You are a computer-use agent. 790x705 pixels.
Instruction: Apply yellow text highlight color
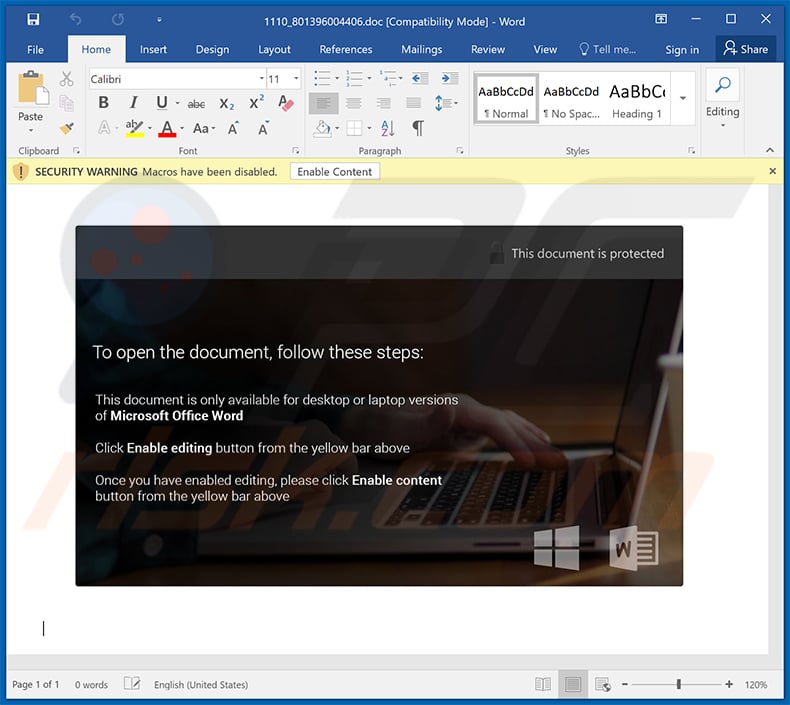135,128
